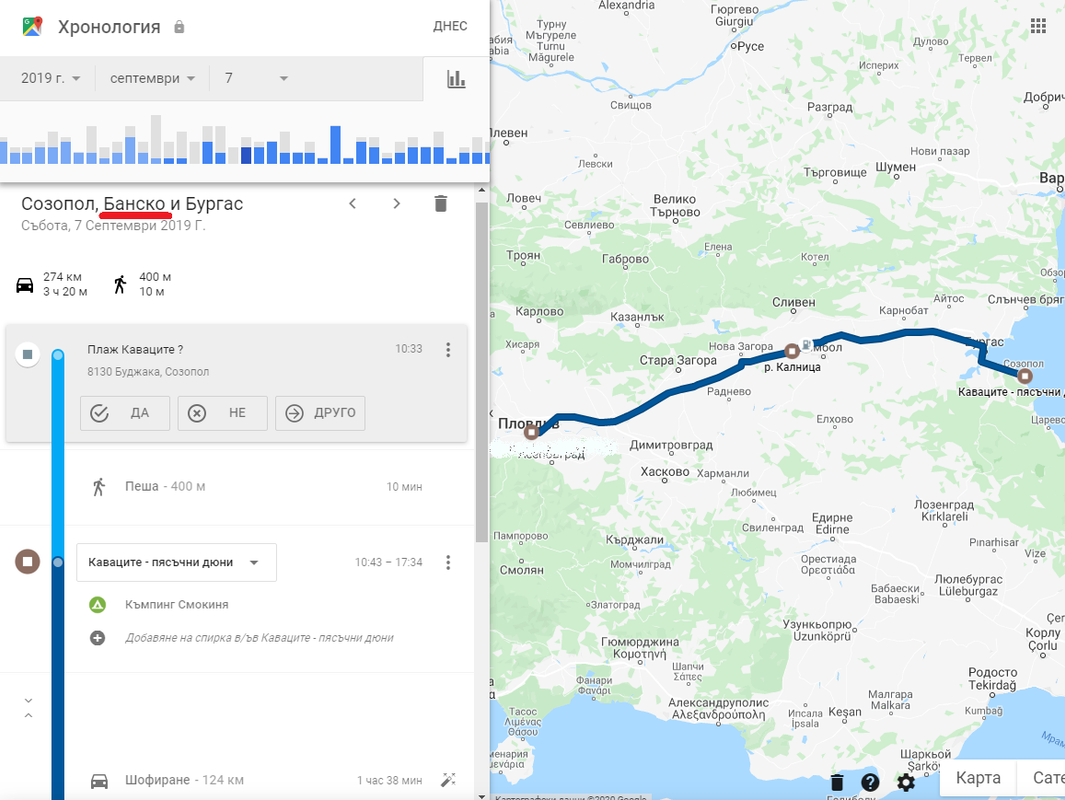Click the Стара Загора label on map

click(678, 361)
